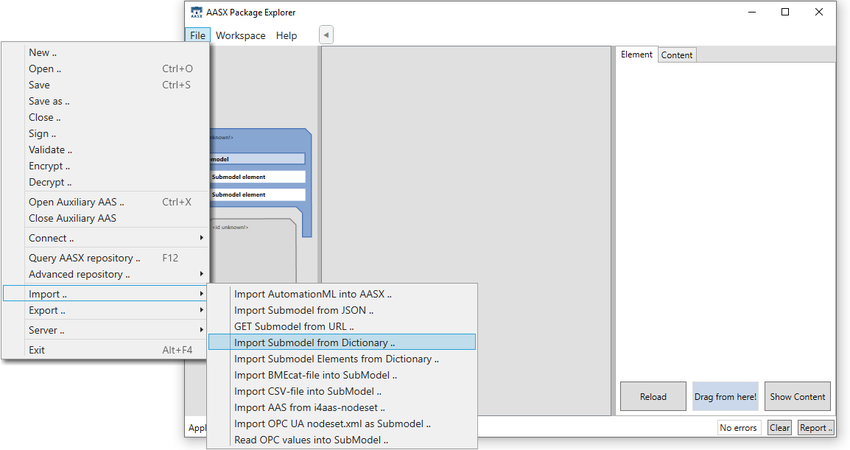Click the first Submodel element box in diagram

257,177
